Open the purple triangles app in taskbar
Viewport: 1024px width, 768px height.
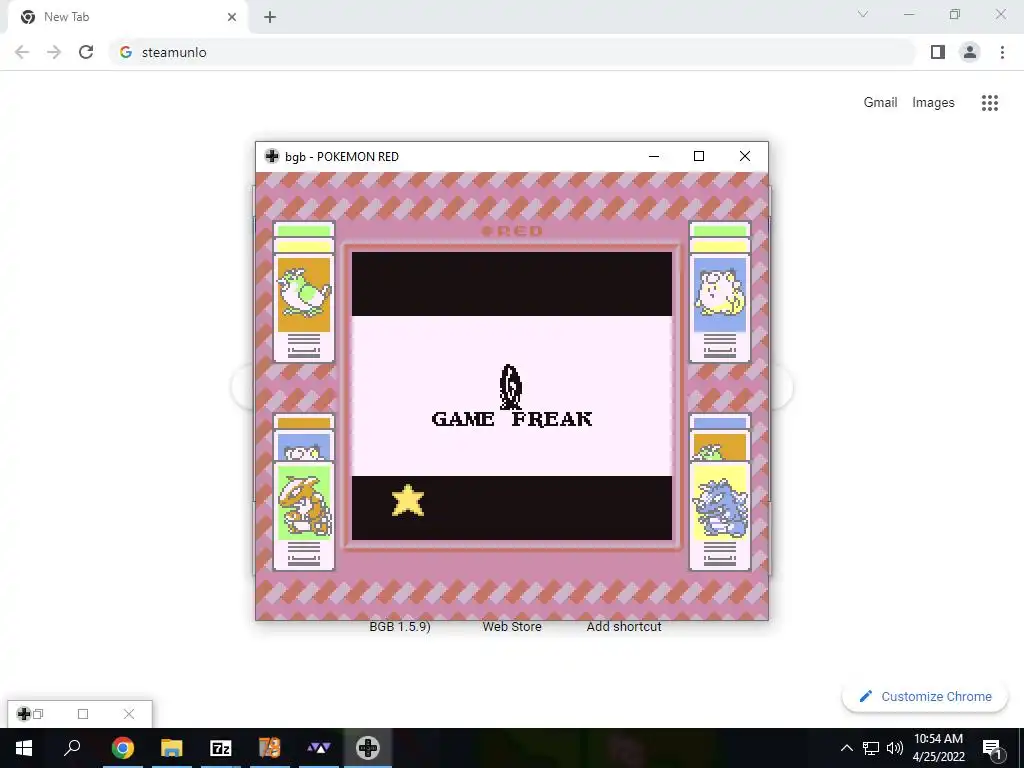click(x=319, y=748)
